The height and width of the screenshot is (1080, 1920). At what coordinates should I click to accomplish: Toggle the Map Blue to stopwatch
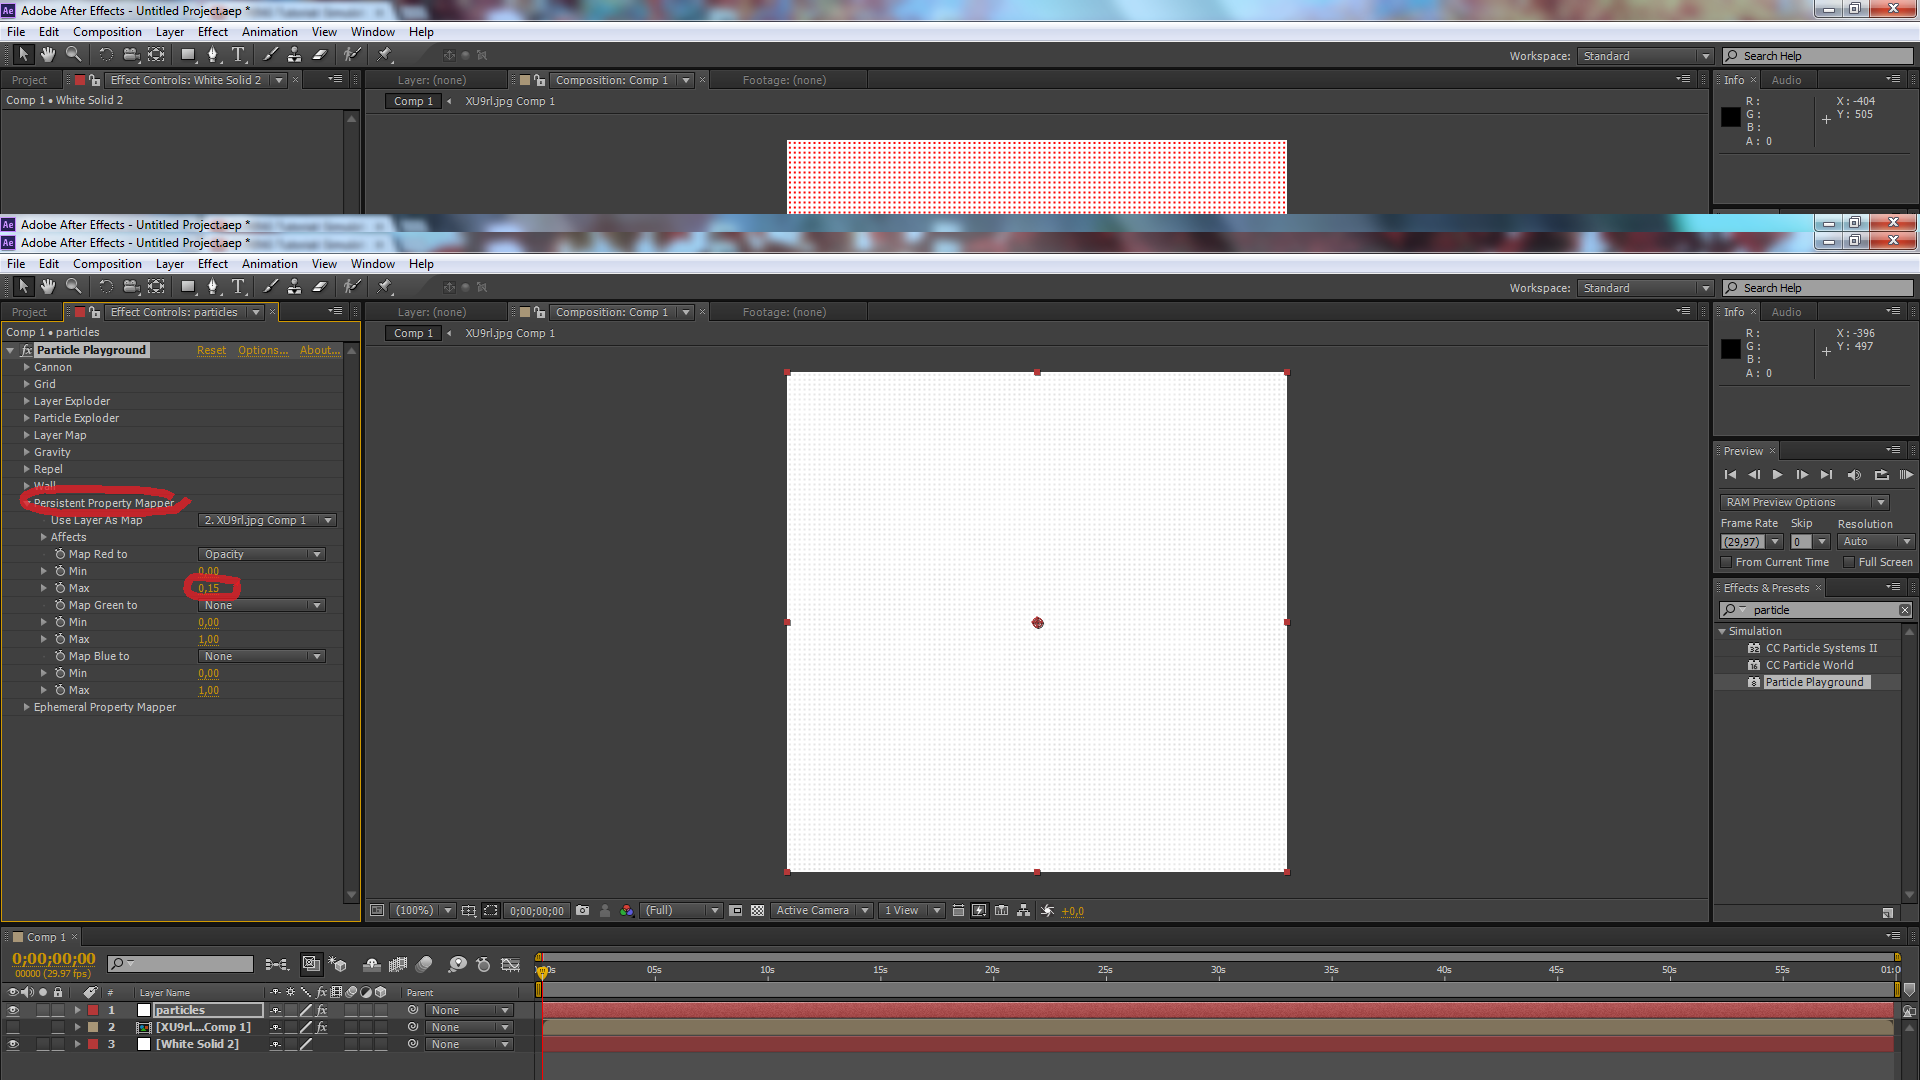pyautogui.click(x=60, y=656)
